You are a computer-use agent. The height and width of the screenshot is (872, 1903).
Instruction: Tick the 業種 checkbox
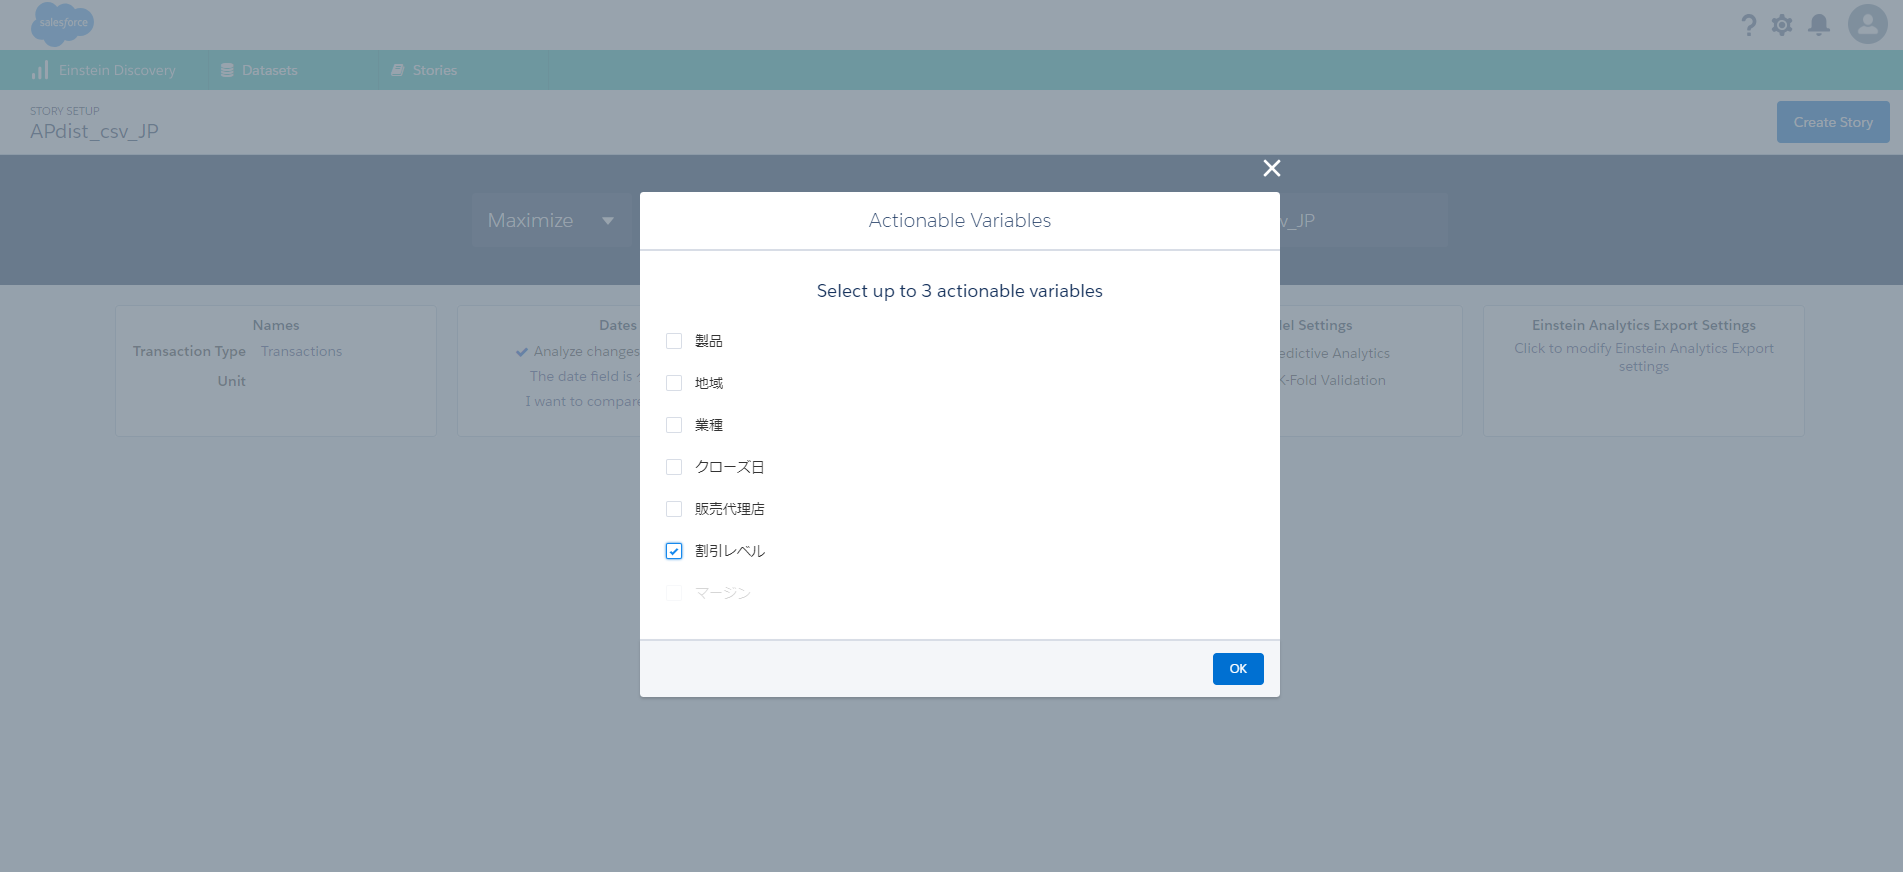coord(674,425)
